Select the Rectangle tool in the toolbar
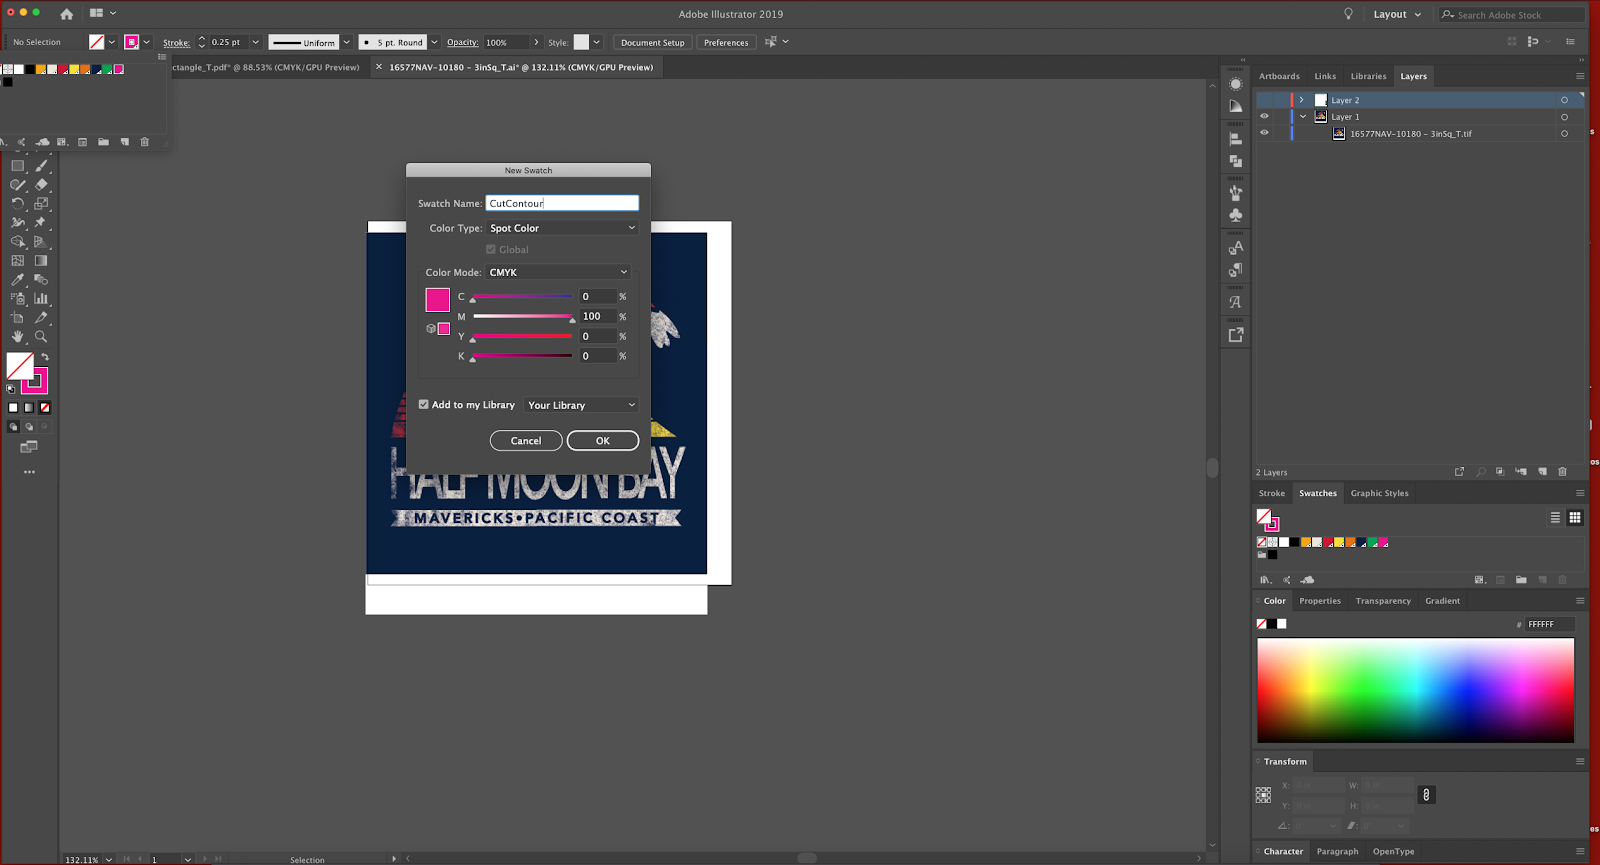This screenshot has width=1600, height=865. [x=18, y=166]
